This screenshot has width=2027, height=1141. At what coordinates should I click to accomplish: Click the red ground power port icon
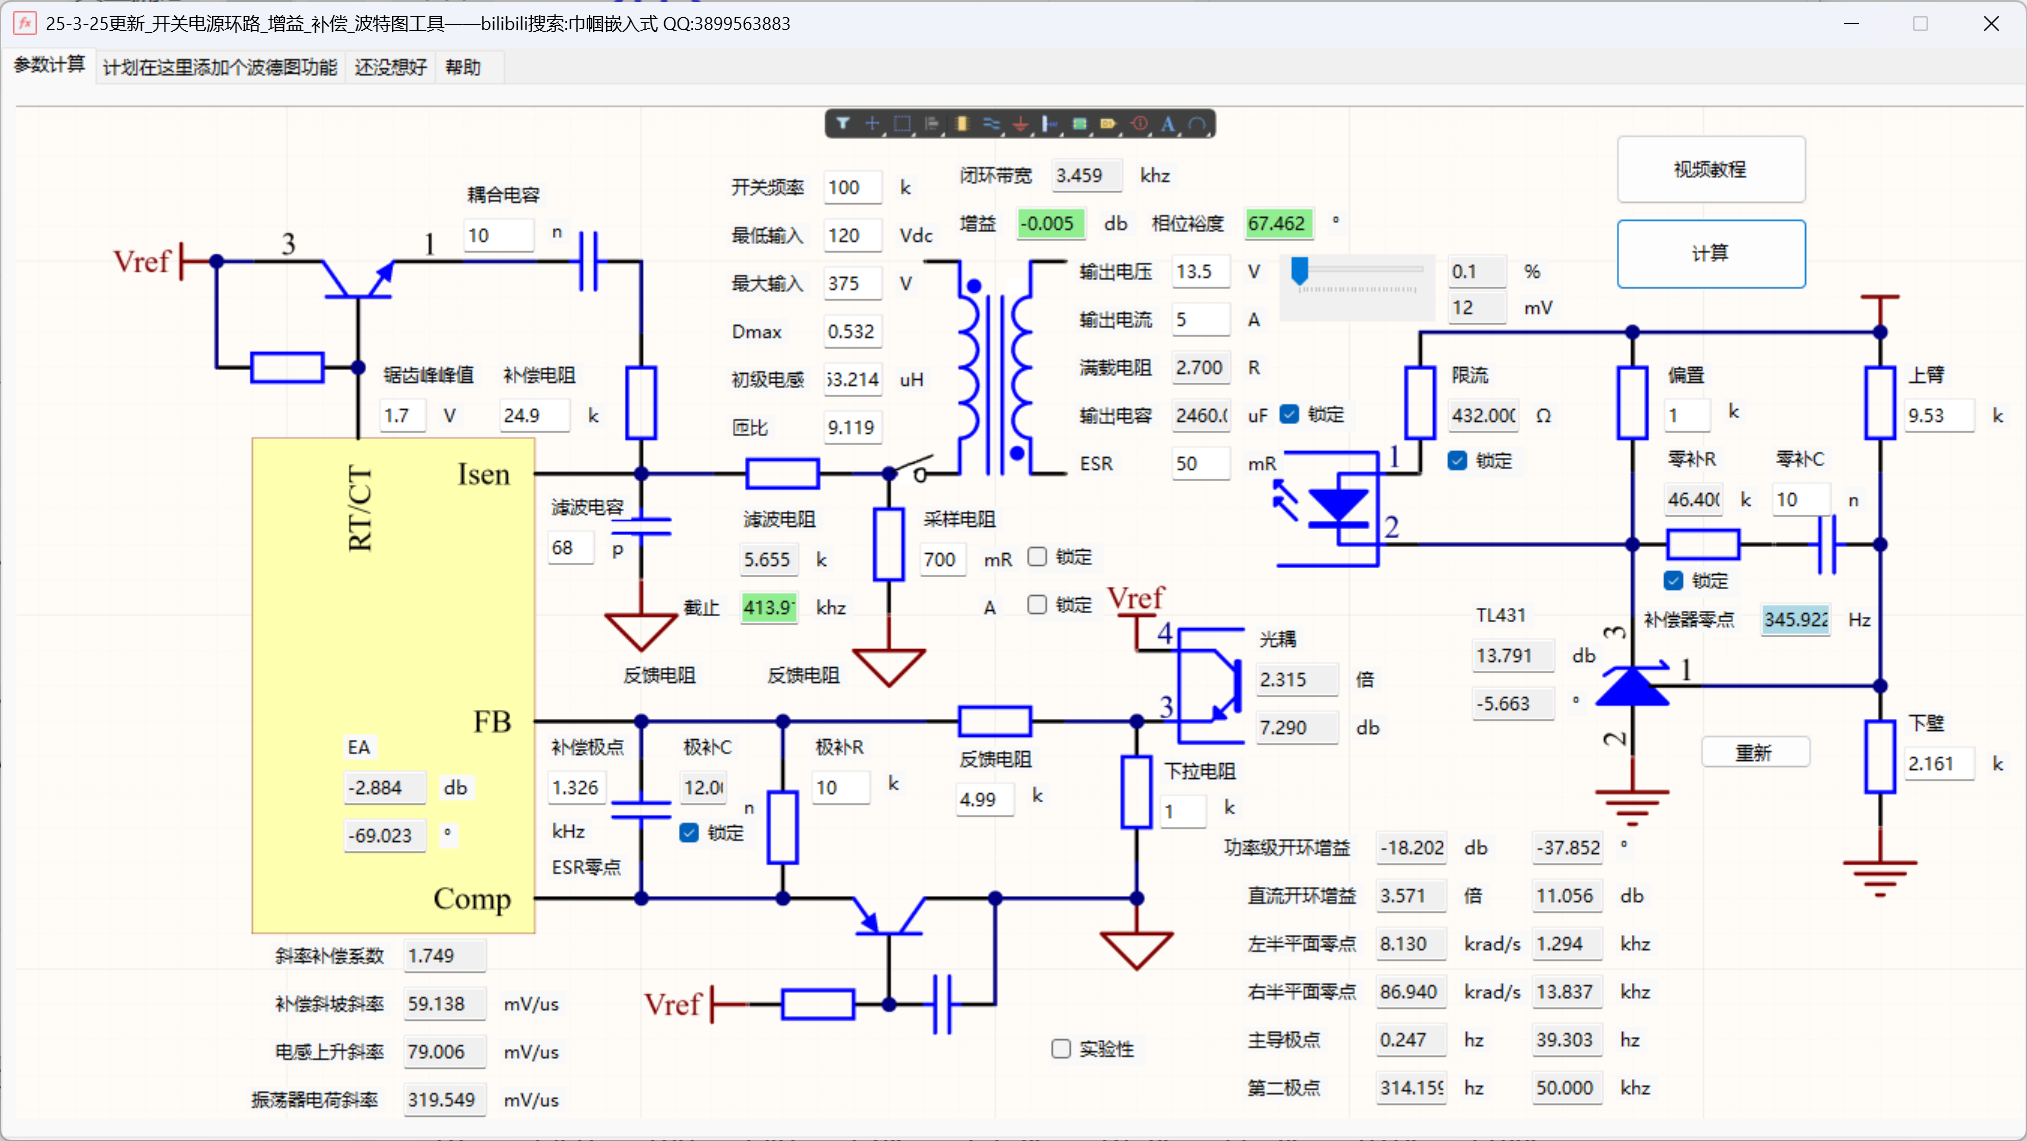[x=1020, y=124]
